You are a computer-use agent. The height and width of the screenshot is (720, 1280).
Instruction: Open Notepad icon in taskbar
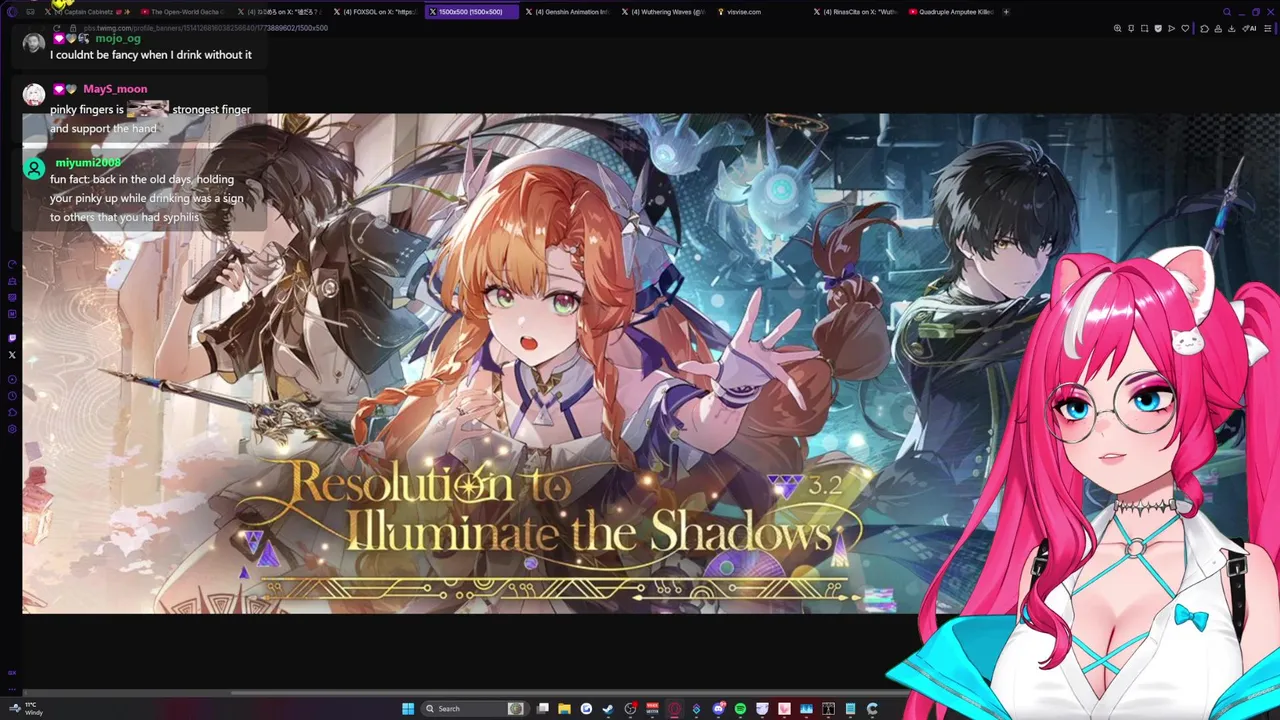(x=850, y=709)
